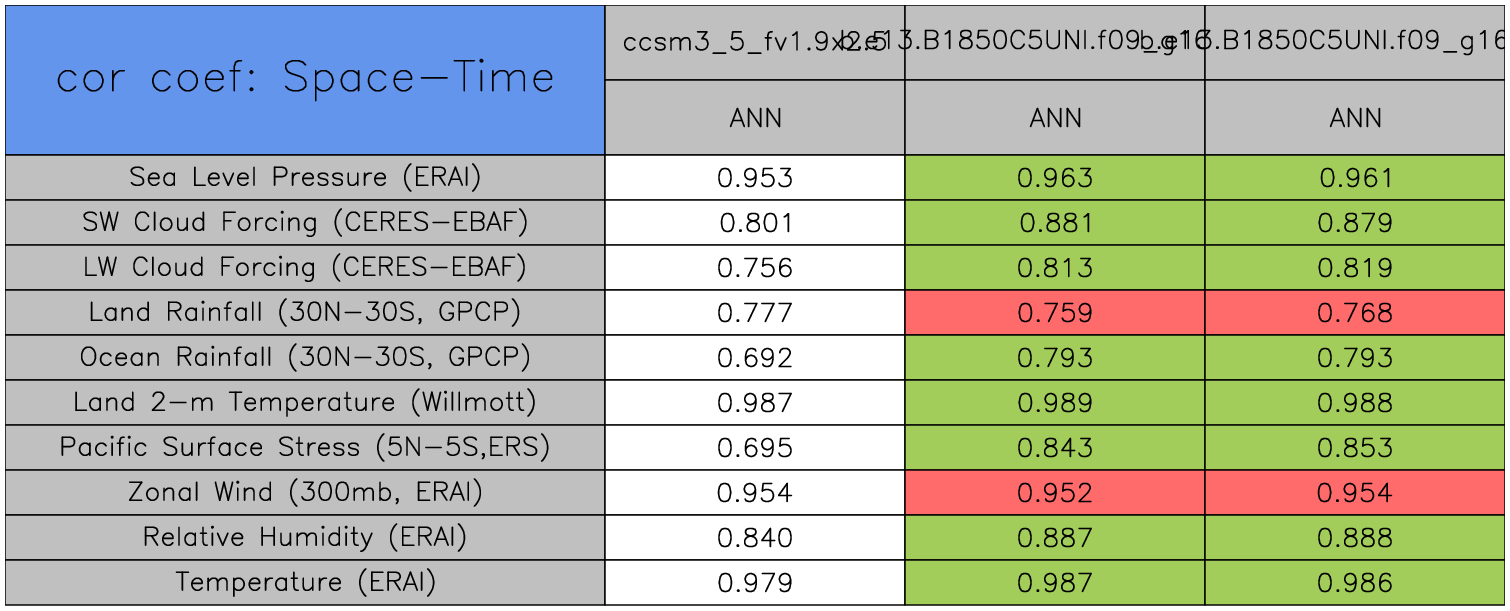Click the "Temperature (ERAI)" row label
This screenshot has width=1510, height=611.
304,582
